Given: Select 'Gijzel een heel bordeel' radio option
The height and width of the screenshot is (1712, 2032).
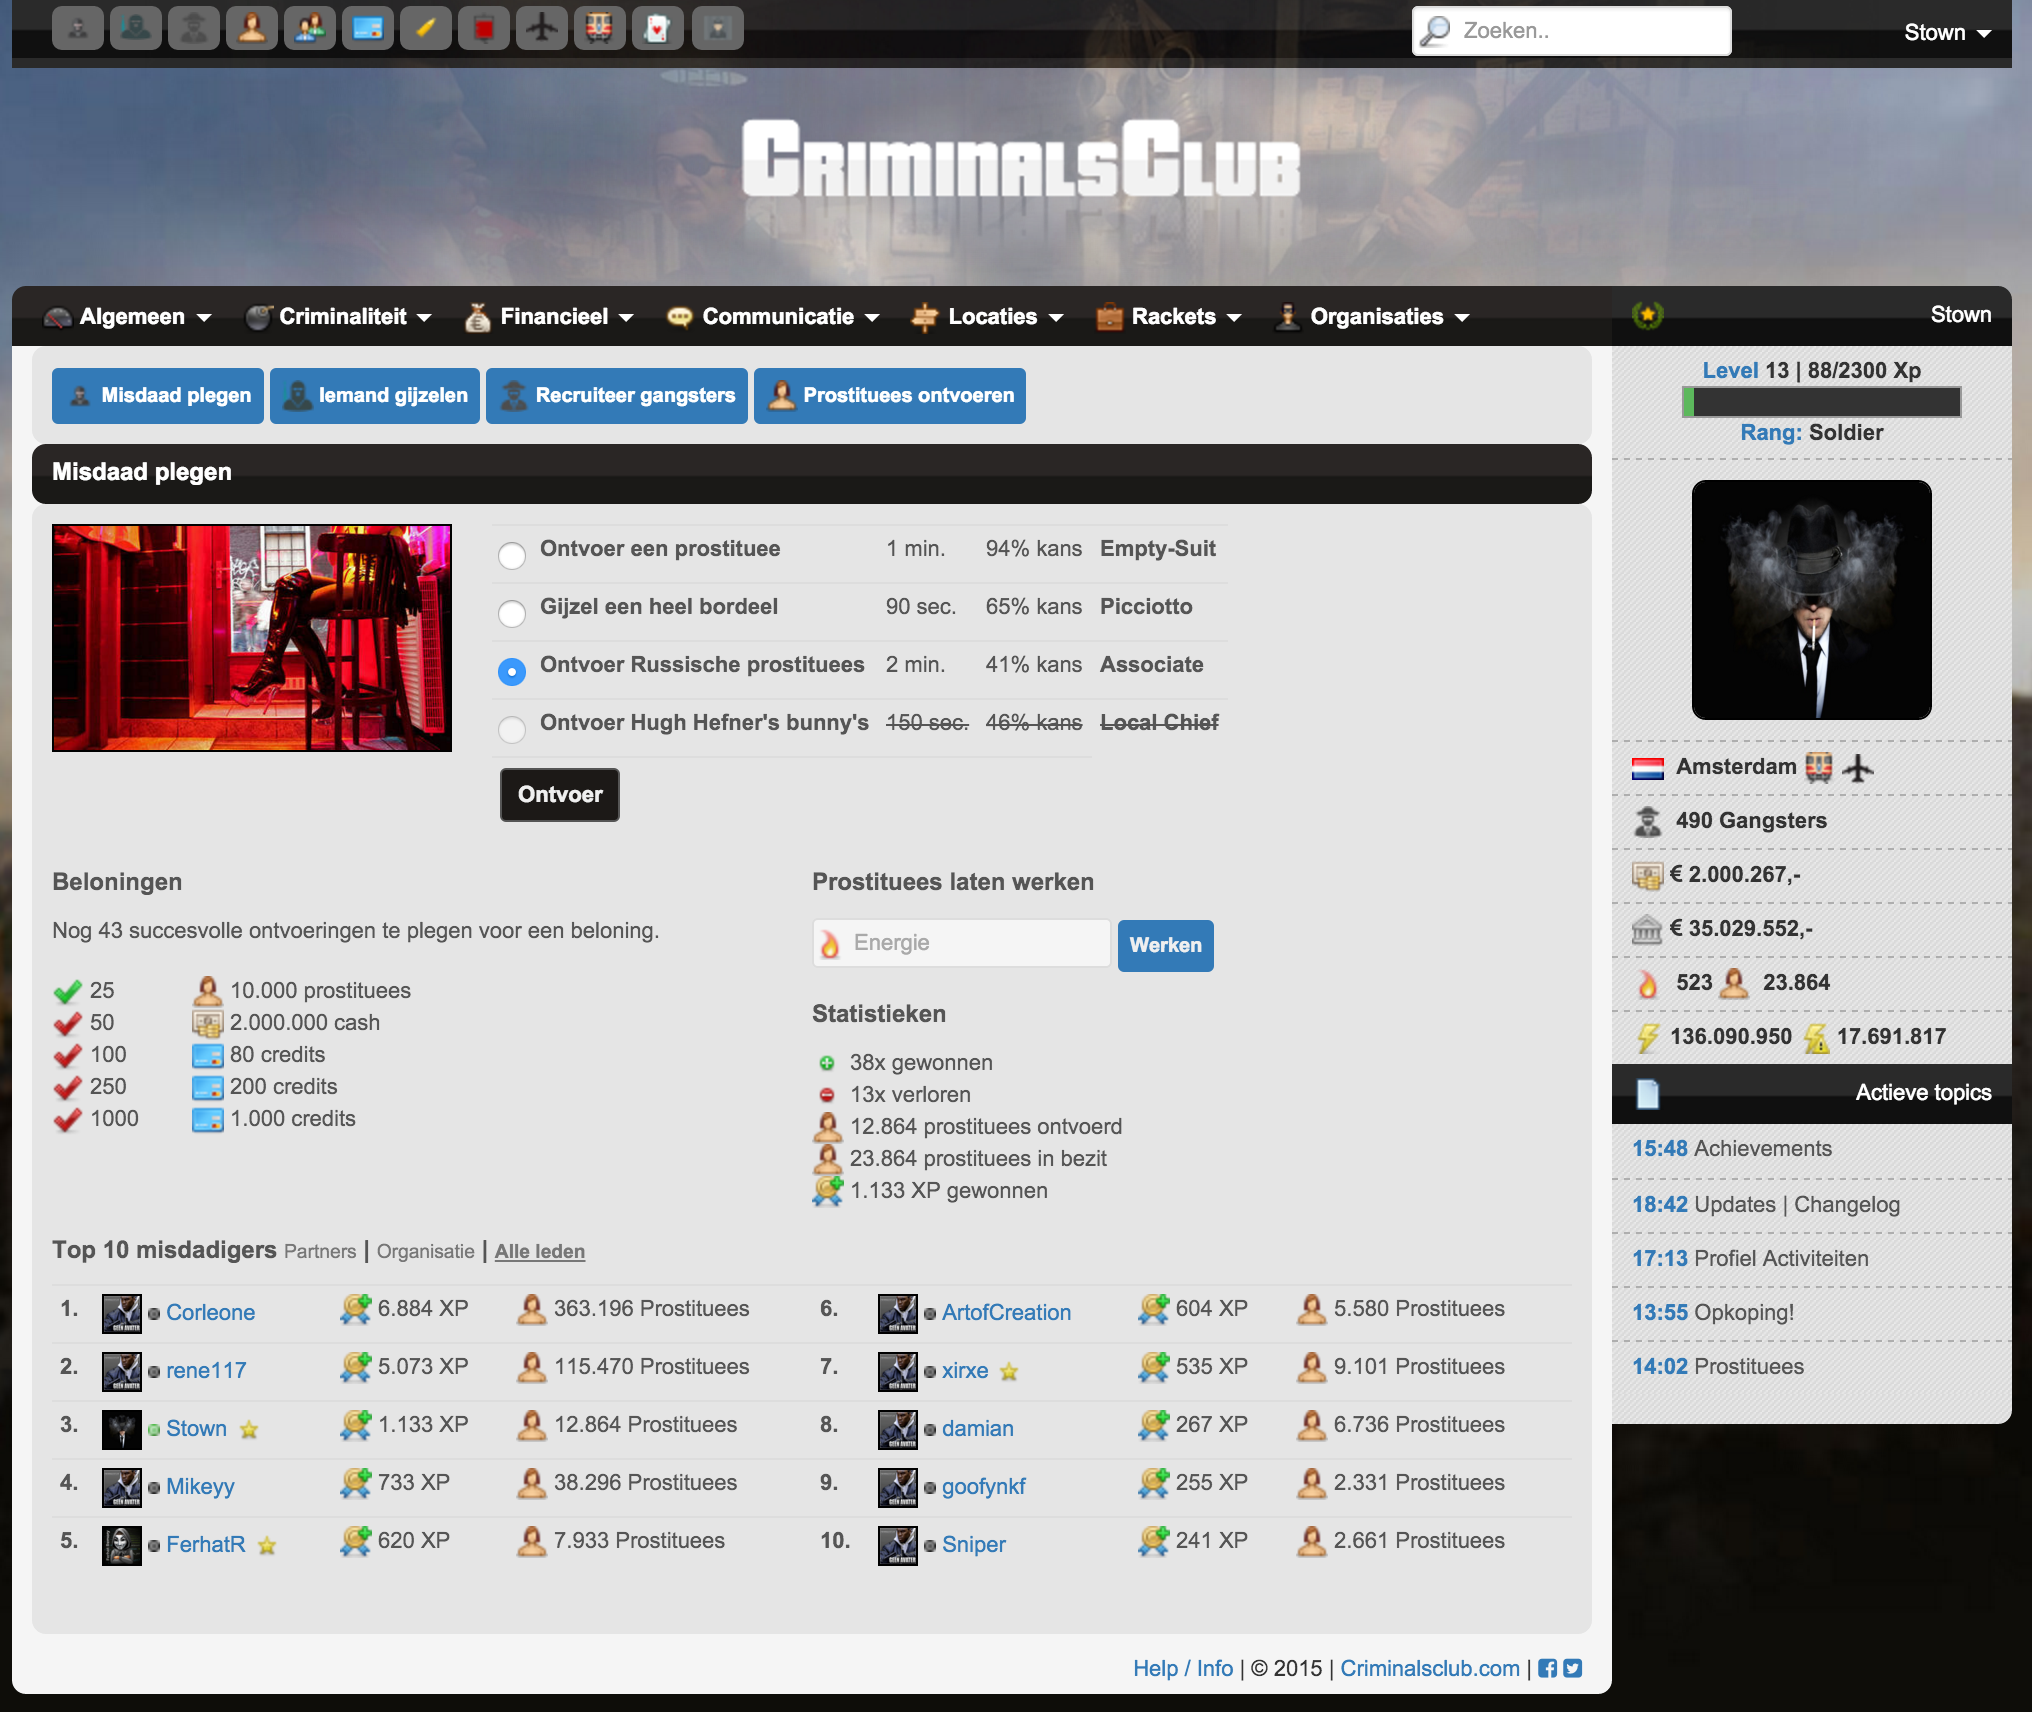Looking at the screenshot, I should [512, 613].
